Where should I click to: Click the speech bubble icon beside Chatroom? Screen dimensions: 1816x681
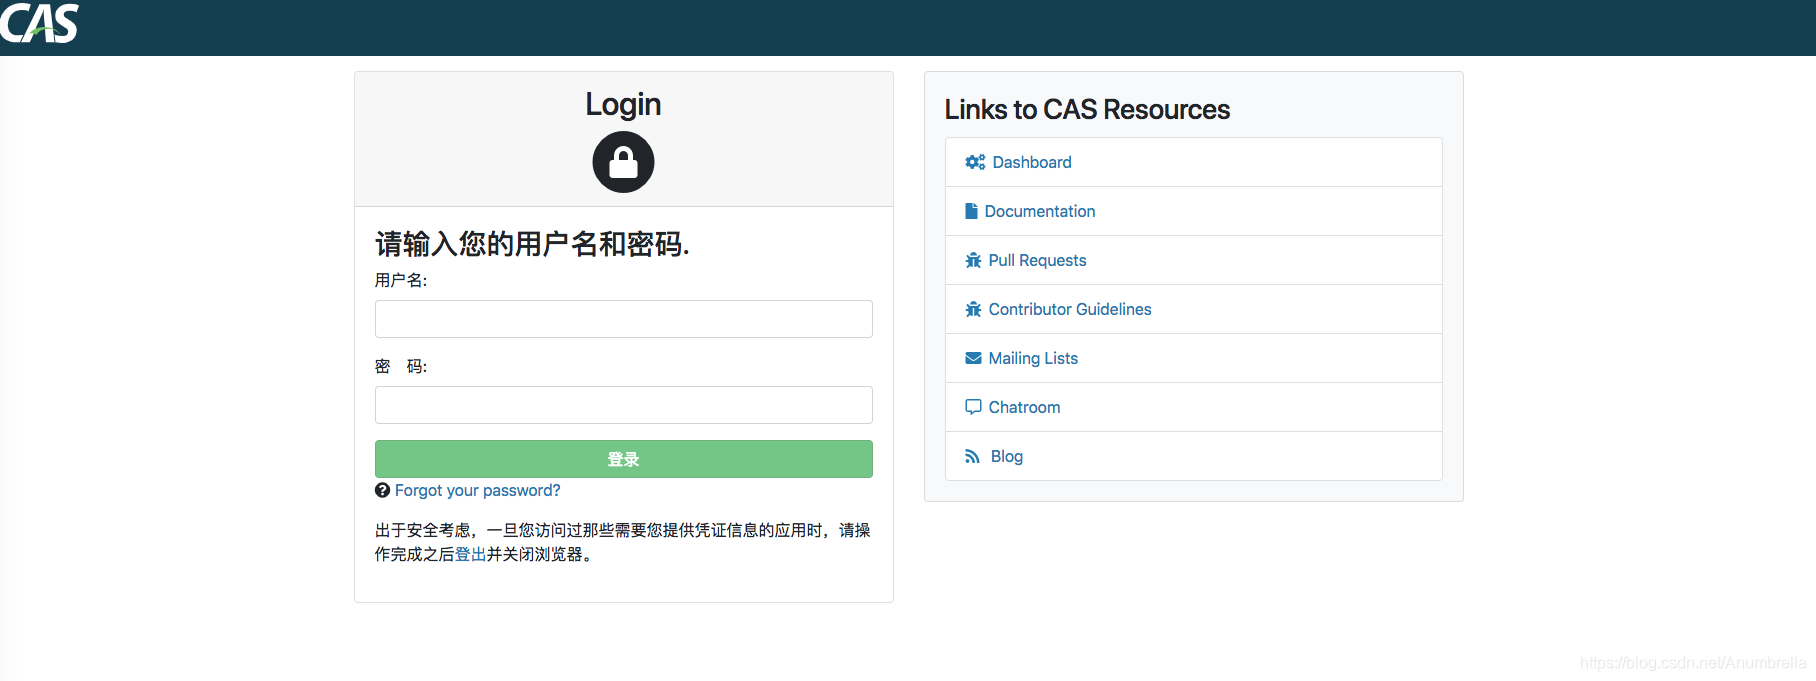(x=973, y=407)
